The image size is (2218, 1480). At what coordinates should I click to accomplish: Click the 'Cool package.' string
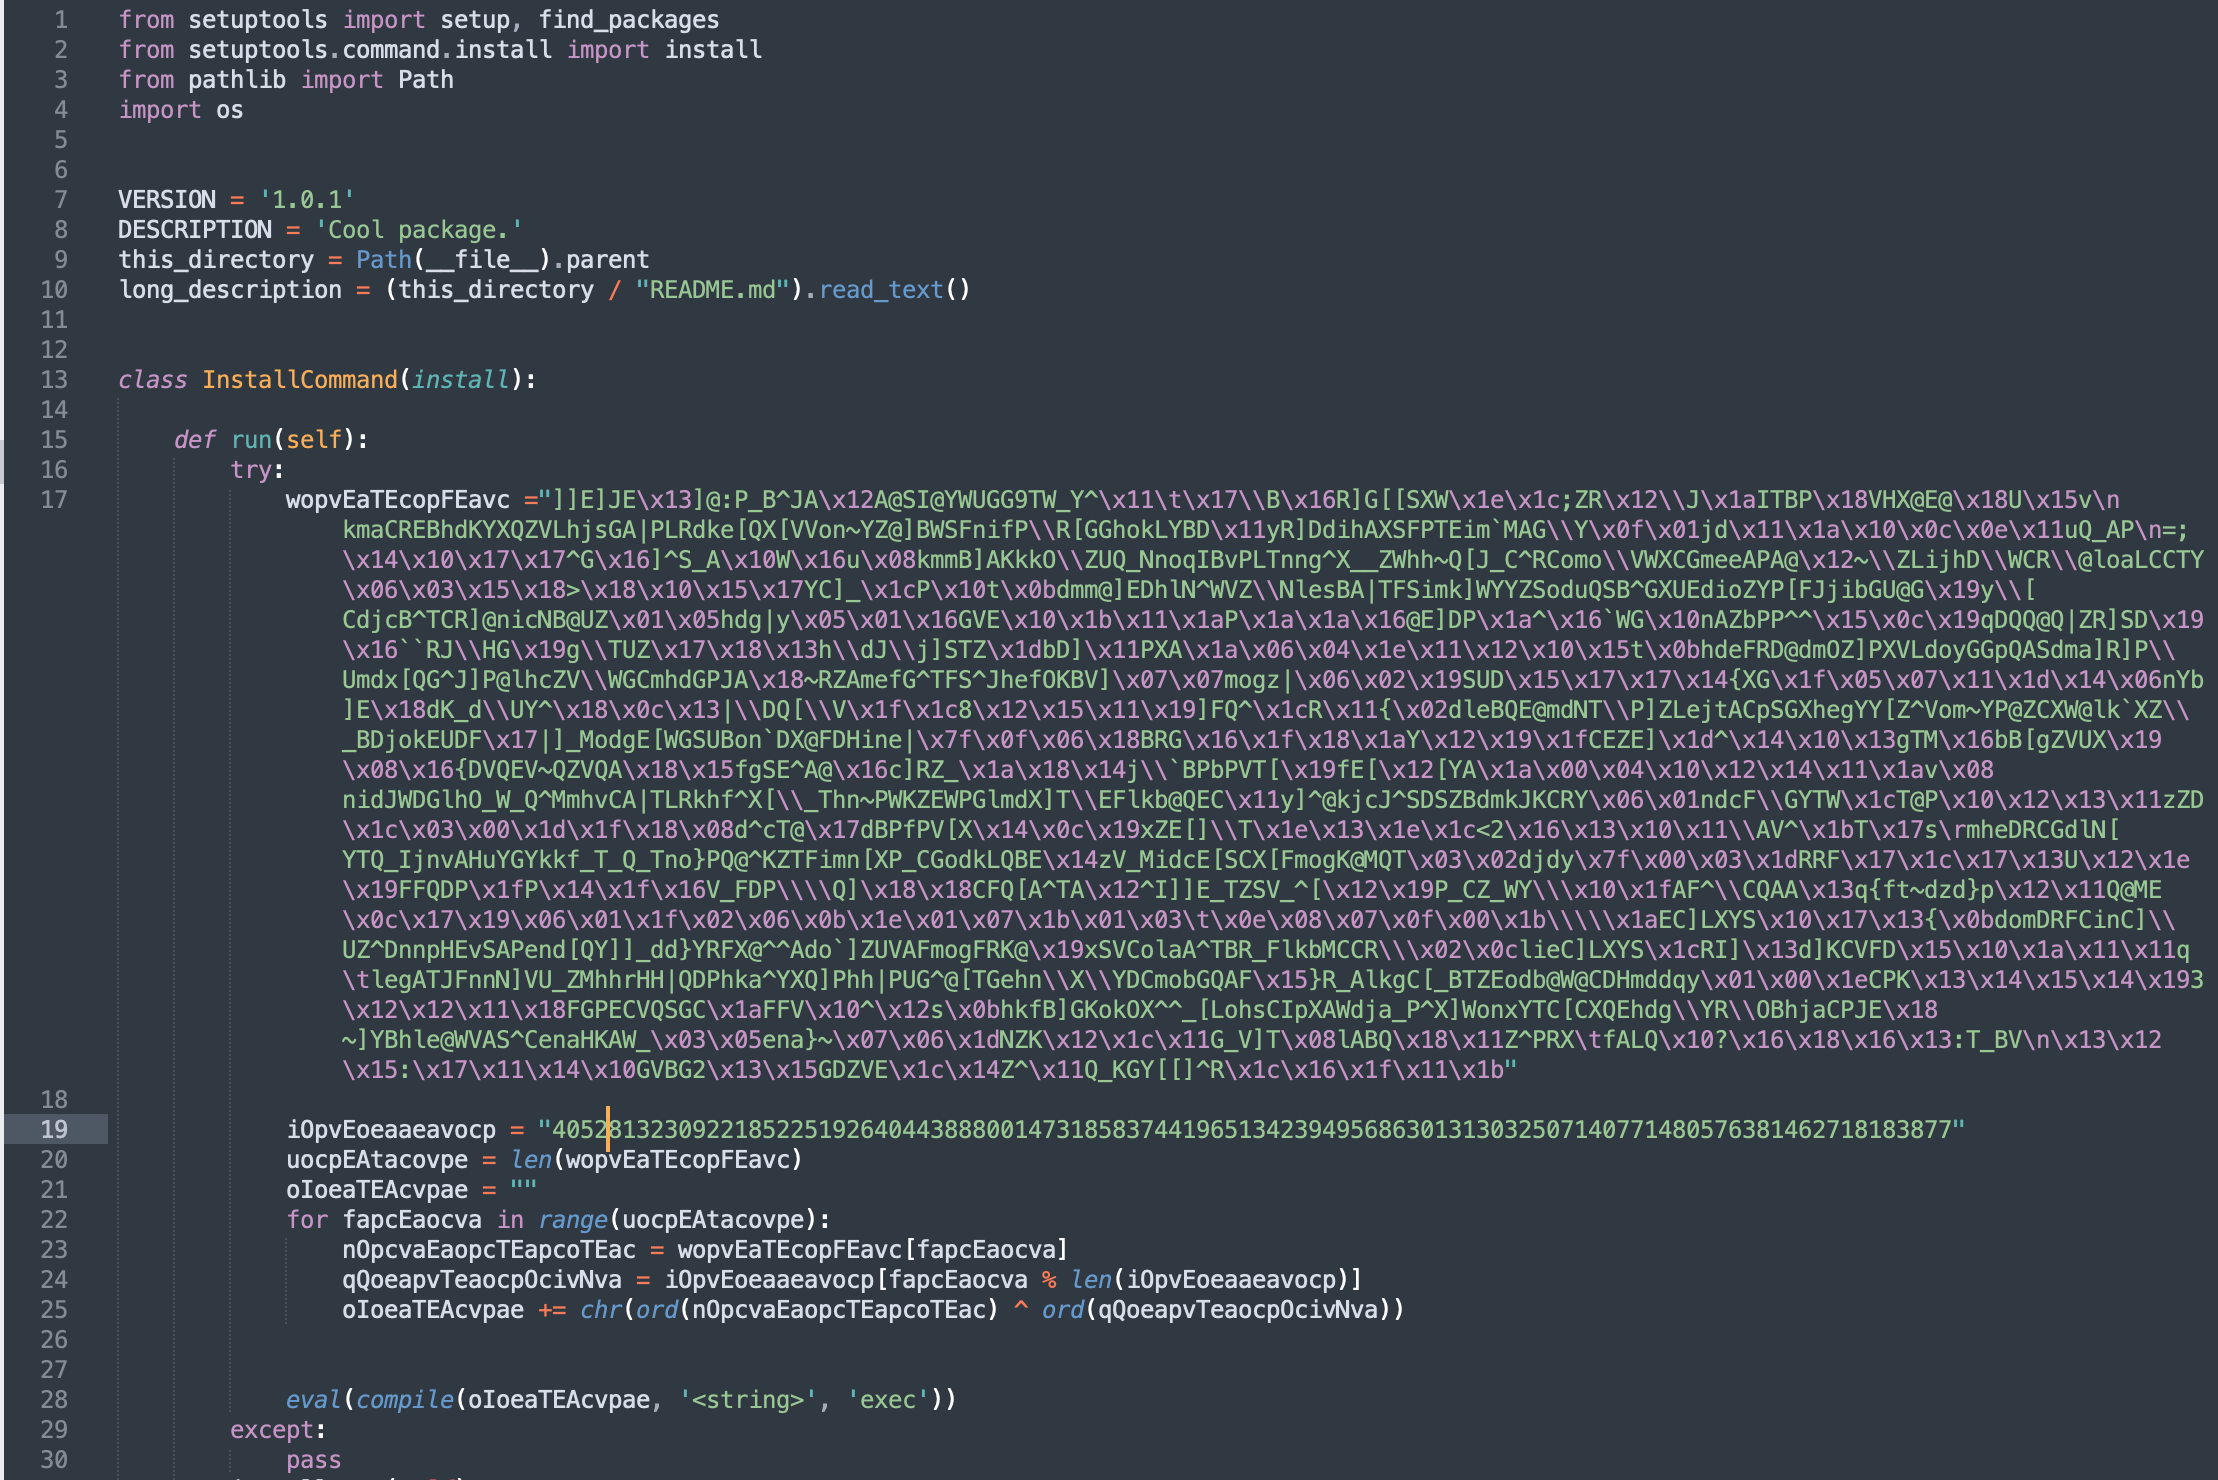418,230
